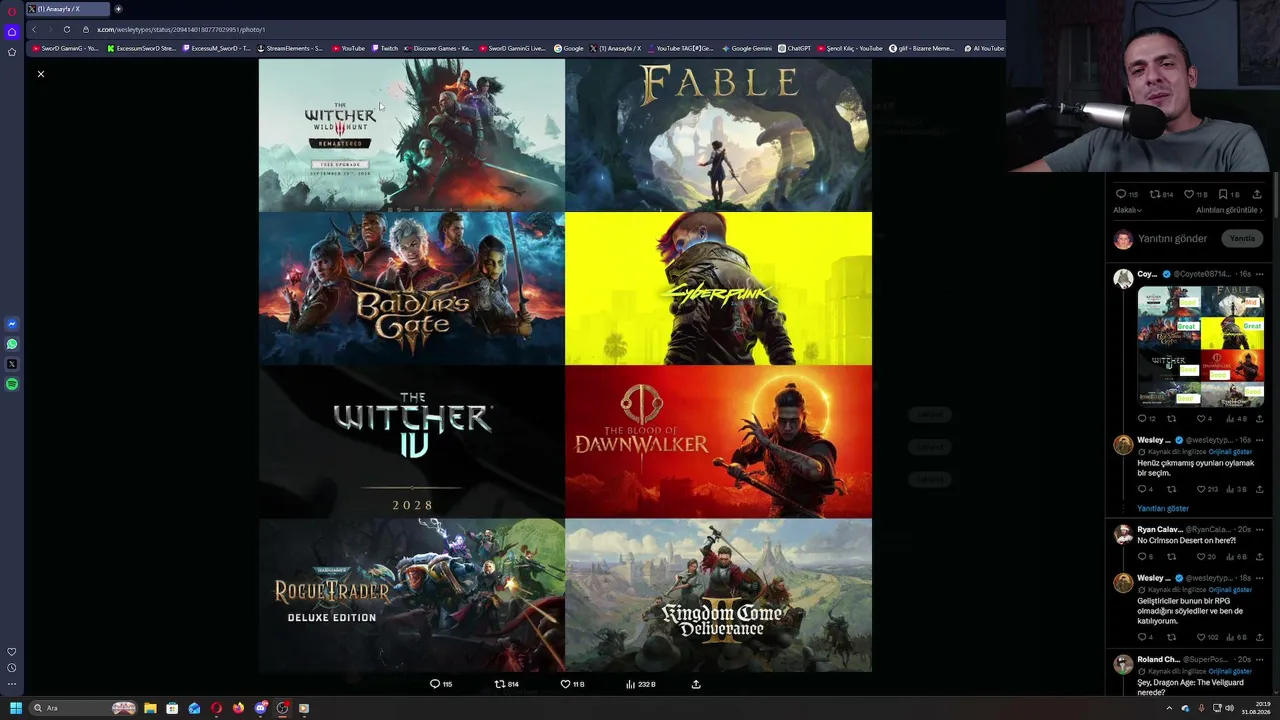The image size is (1280, 720).
Task: Open Discord from the taskbar
Action: click(260, 708)
